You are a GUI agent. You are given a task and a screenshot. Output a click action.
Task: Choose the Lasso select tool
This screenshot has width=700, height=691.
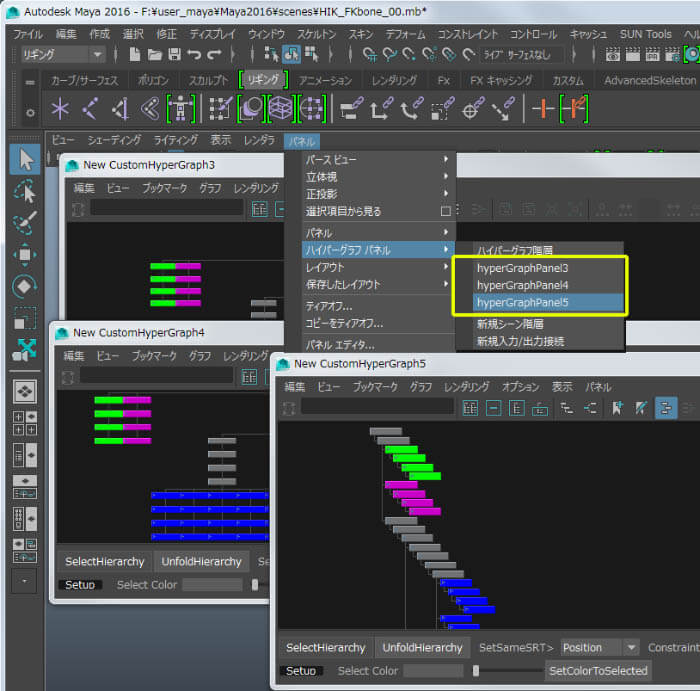point(25,191)
